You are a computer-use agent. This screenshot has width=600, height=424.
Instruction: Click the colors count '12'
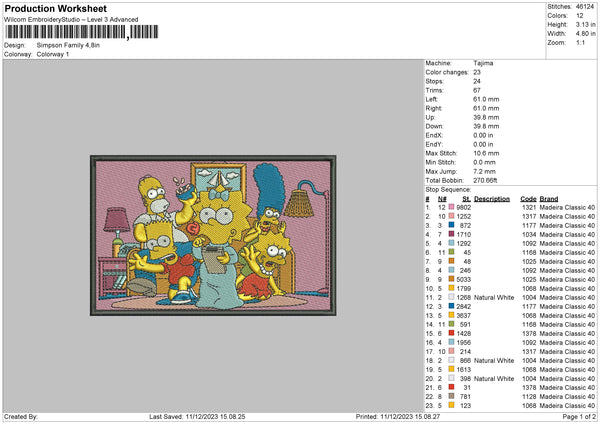[579, 16]
